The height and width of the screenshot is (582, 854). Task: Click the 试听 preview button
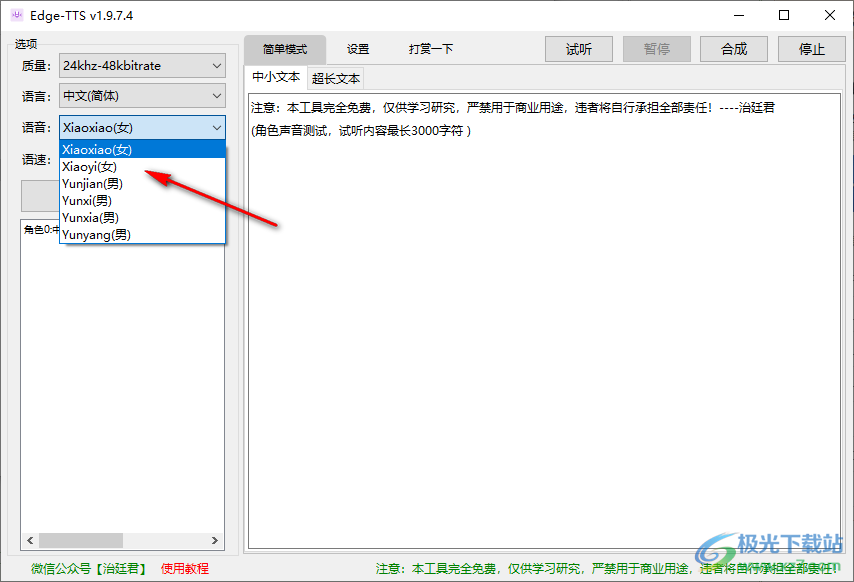click(579, 50)
